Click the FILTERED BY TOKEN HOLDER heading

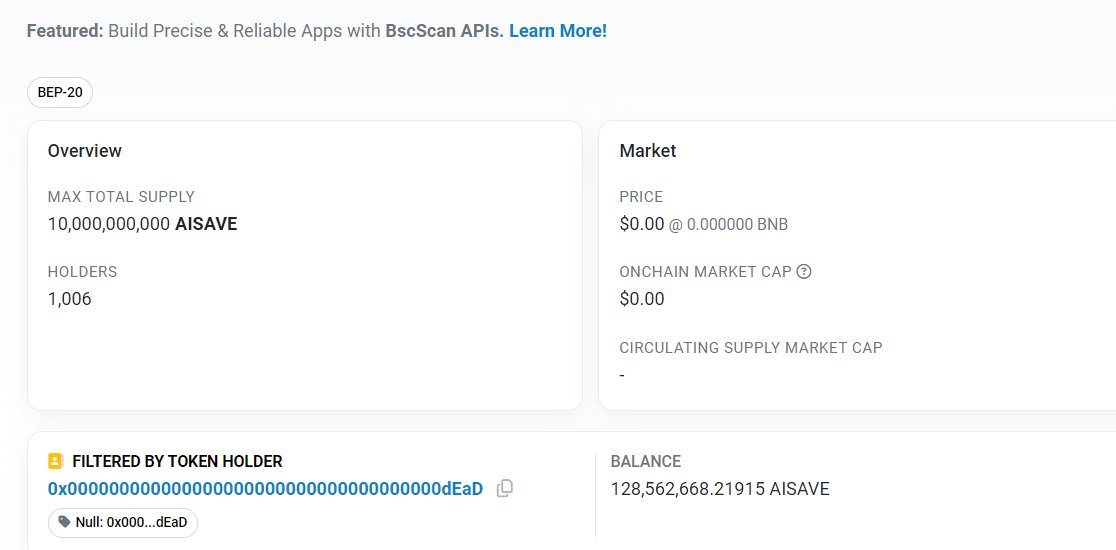tap(177, 461)
